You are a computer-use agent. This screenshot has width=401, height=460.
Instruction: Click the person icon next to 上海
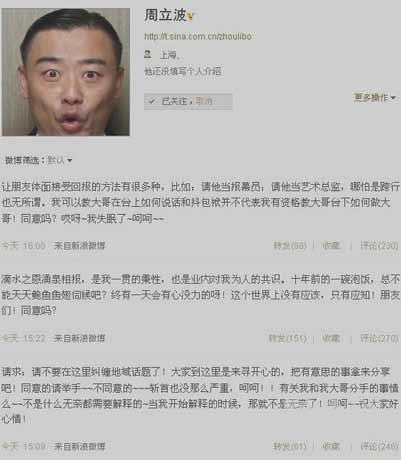pos(148,54)
